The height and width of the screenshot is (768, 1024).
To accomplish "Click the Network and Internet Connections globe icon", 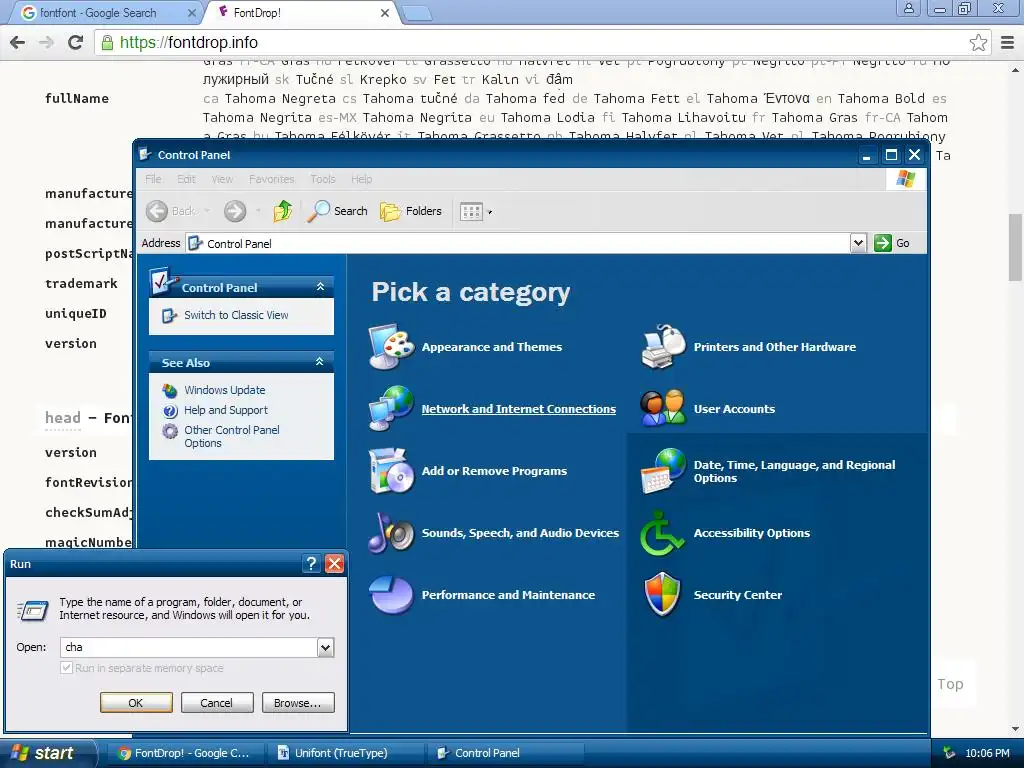I will point(391,409).
